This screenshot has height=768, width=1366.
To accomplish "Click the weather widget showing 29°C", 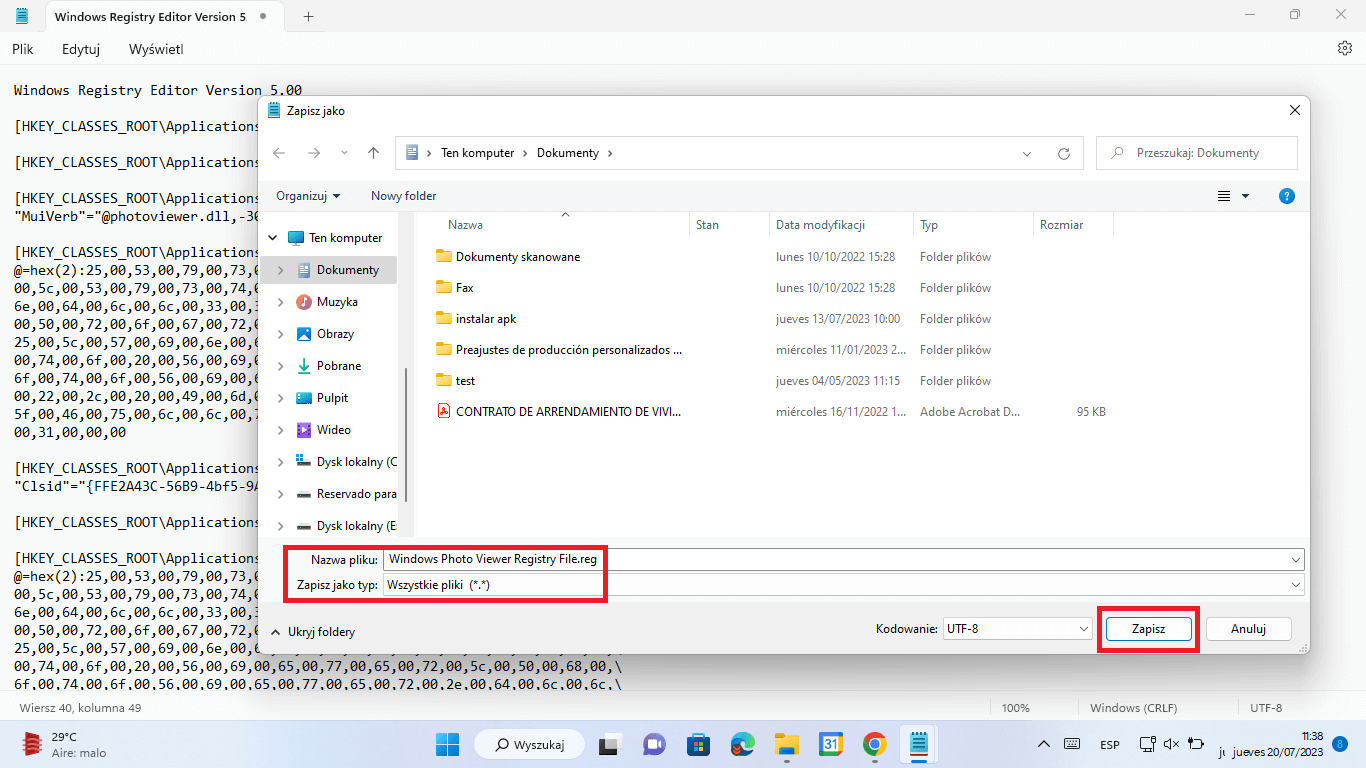I will tap(64, 745).
